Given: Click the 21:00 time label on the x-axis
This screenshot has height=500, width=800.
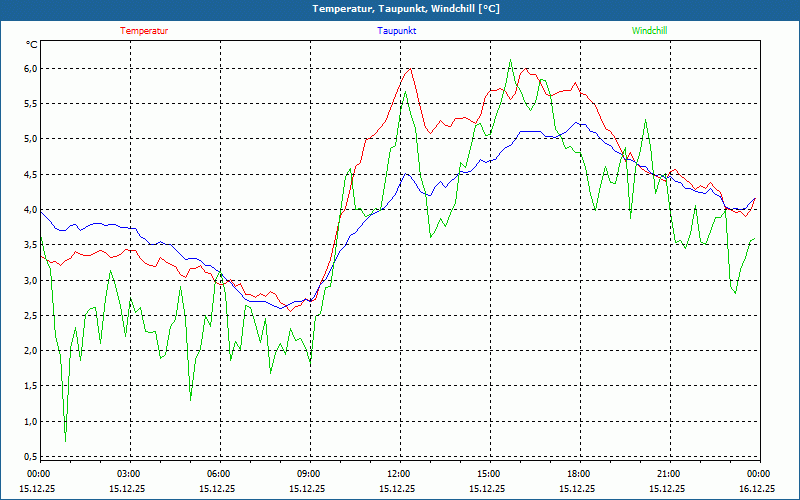Looking at the screenshot, I should point(670,474).
